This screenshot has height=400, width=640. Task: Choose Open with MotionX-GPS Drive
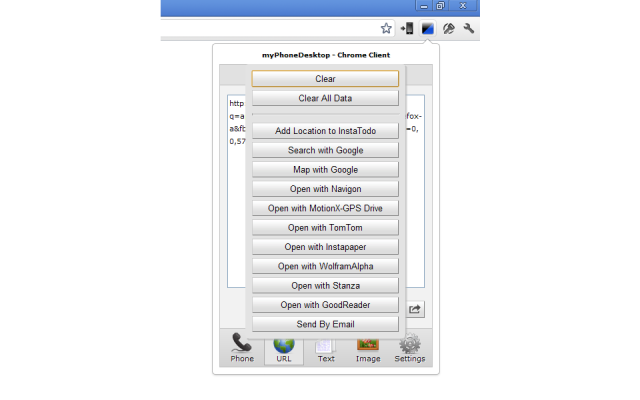325,208
